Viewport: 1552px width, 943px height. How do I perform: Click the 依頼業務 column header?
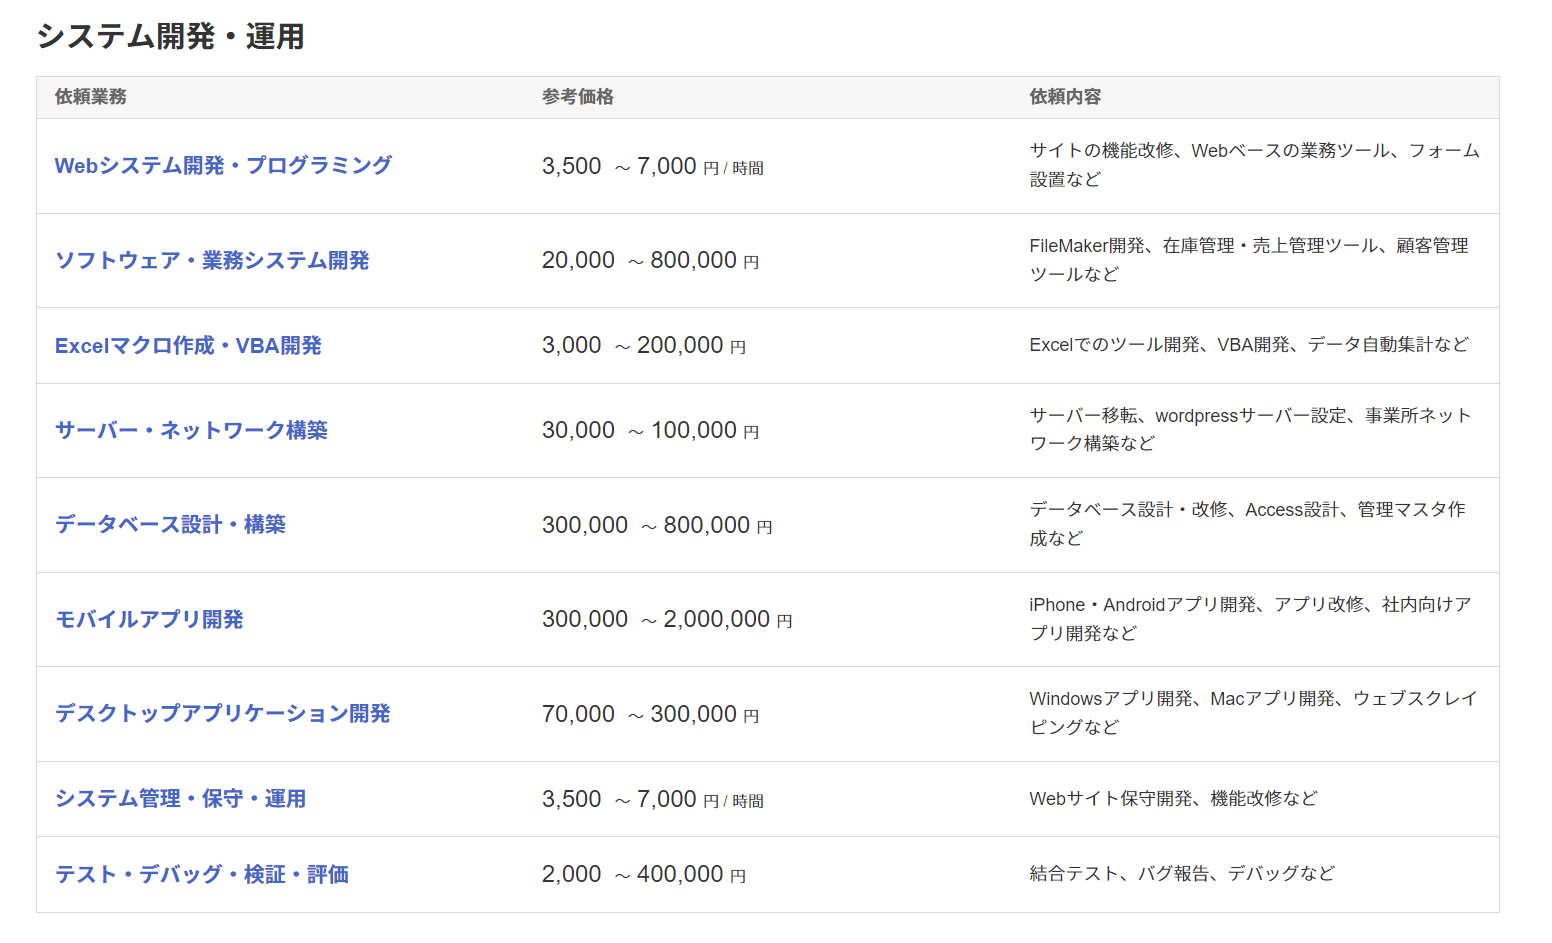[x=91, y=97]
